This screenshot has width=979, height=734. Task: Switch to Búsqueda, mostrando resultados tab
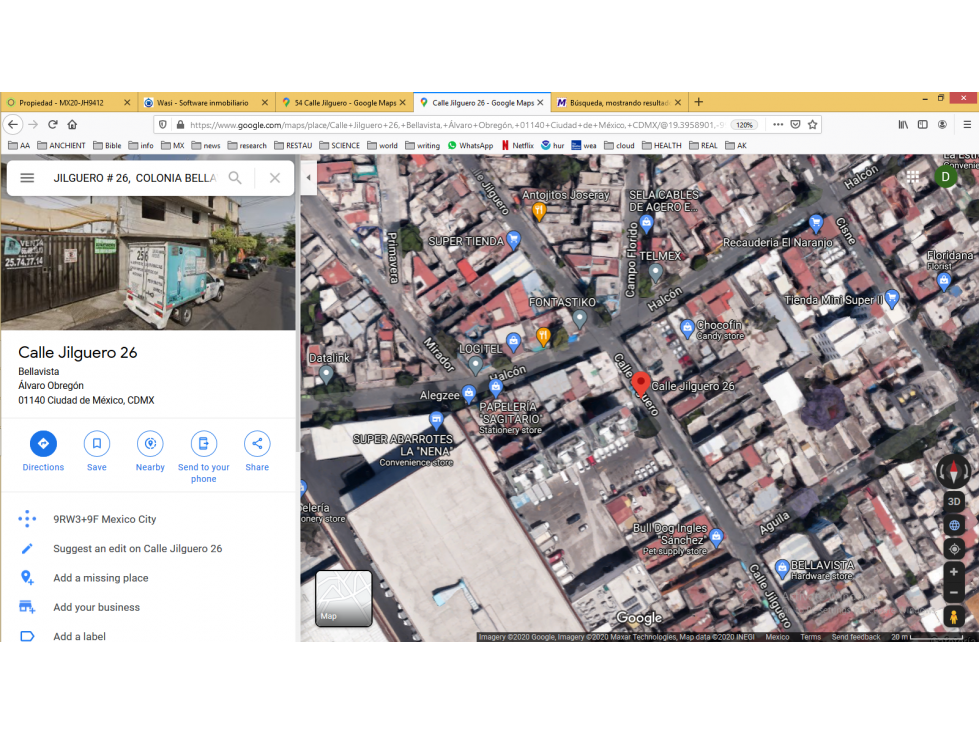[x=619, y=102]
